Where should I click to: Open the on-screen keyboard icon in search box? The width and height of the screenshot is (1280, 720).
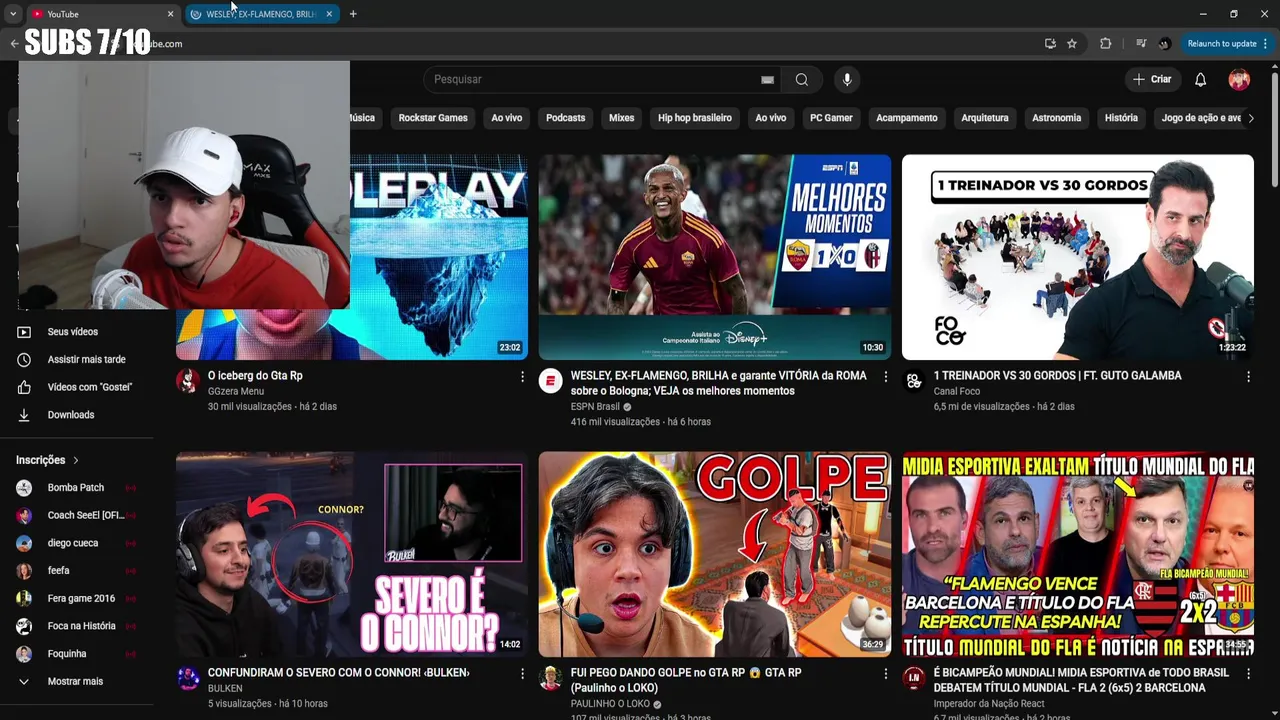click(x=767, y=80)
